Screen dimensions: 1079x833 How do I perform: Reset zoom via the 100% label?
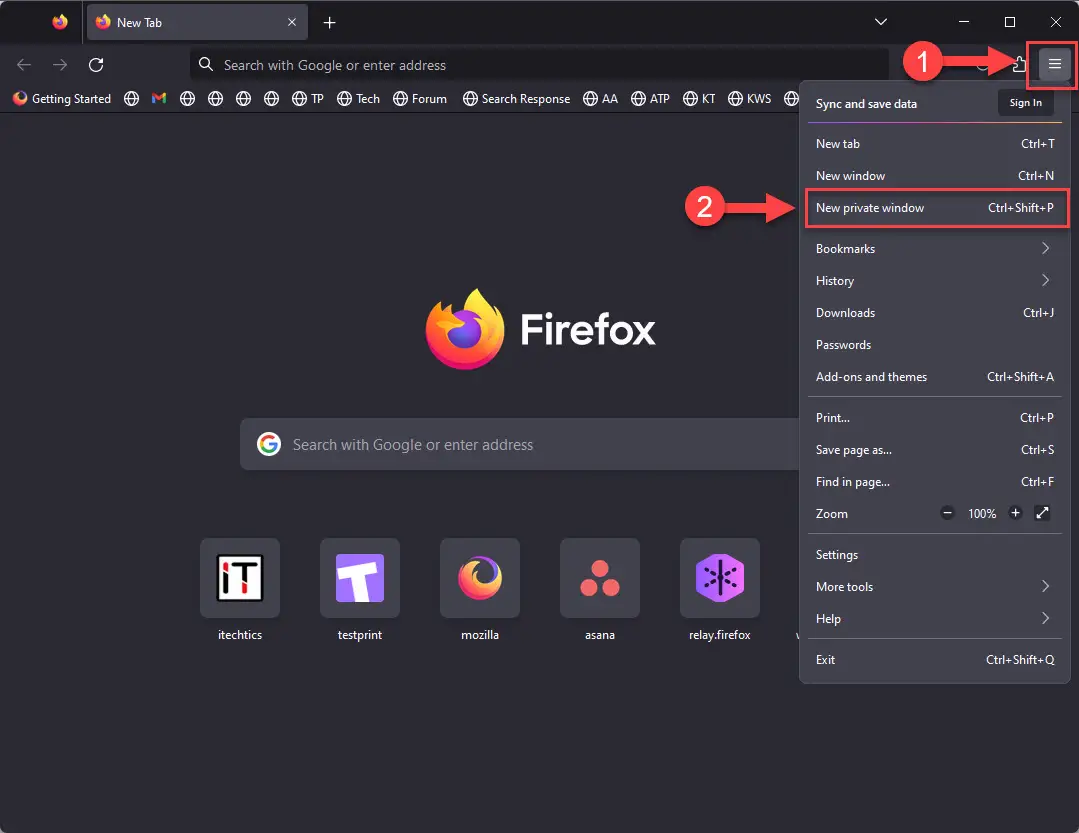[982, 514]
